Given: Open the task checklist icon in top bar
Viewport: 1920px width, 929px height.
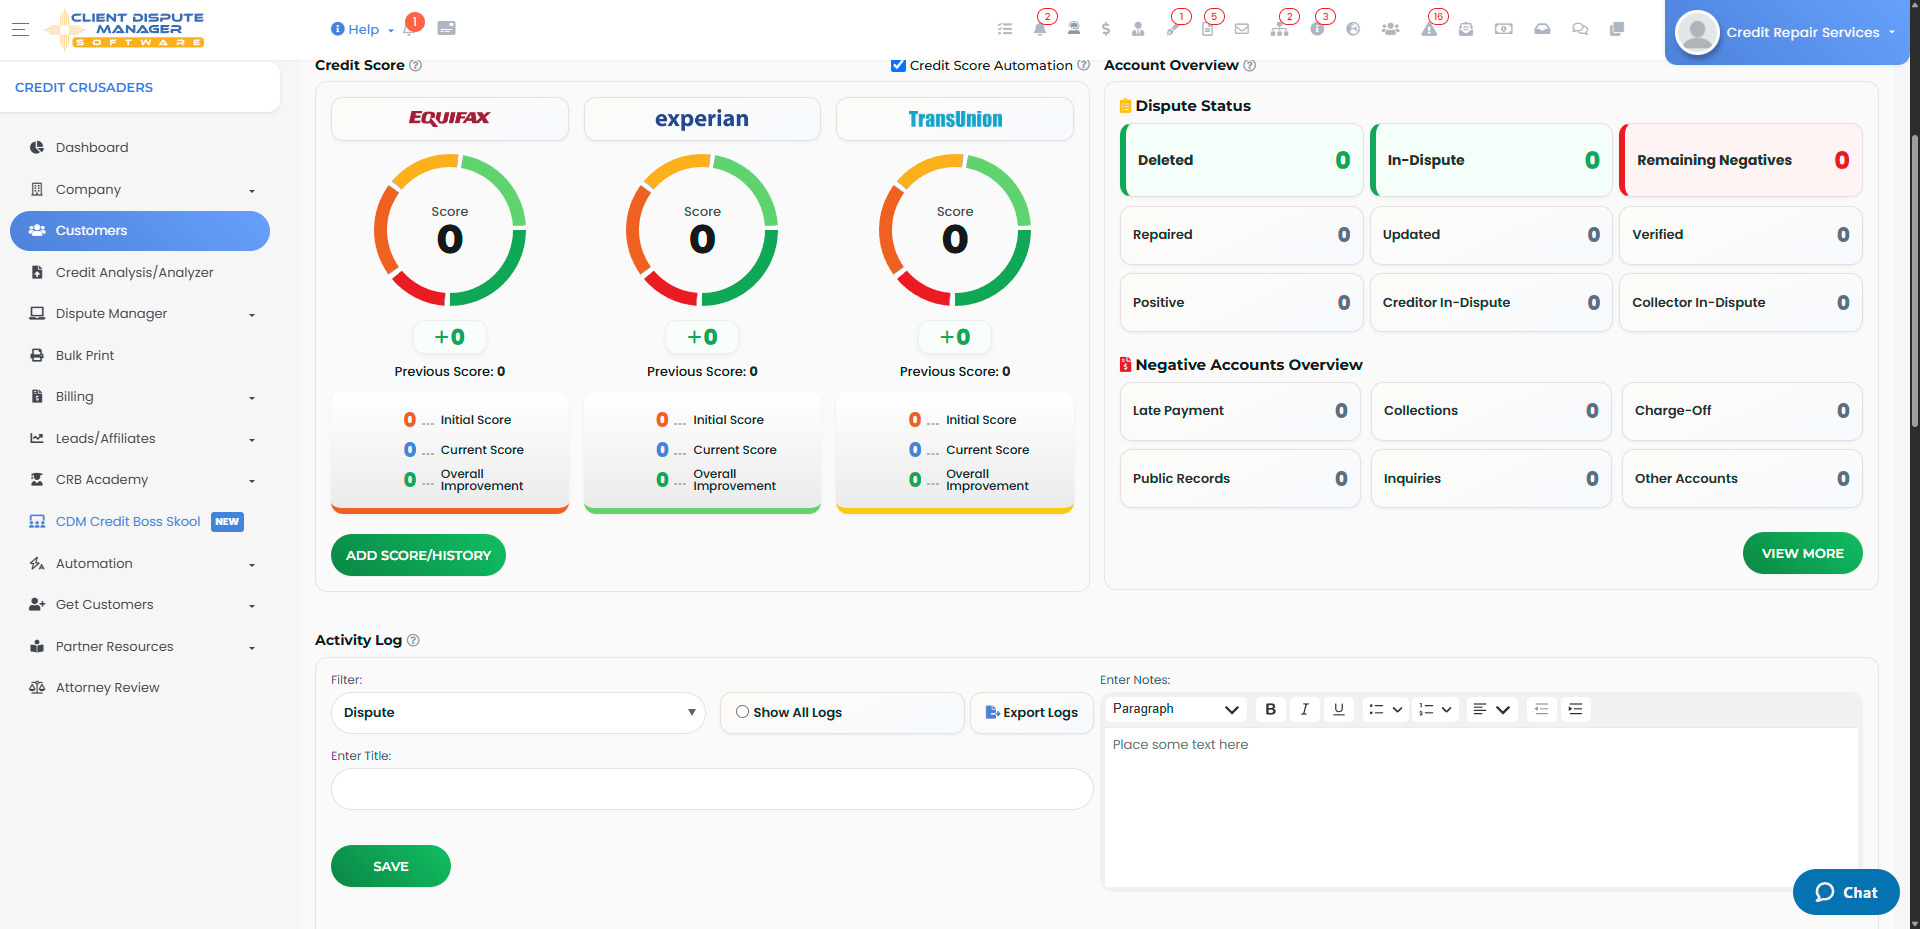Looking at the screenshot, I should point(1005,29).
